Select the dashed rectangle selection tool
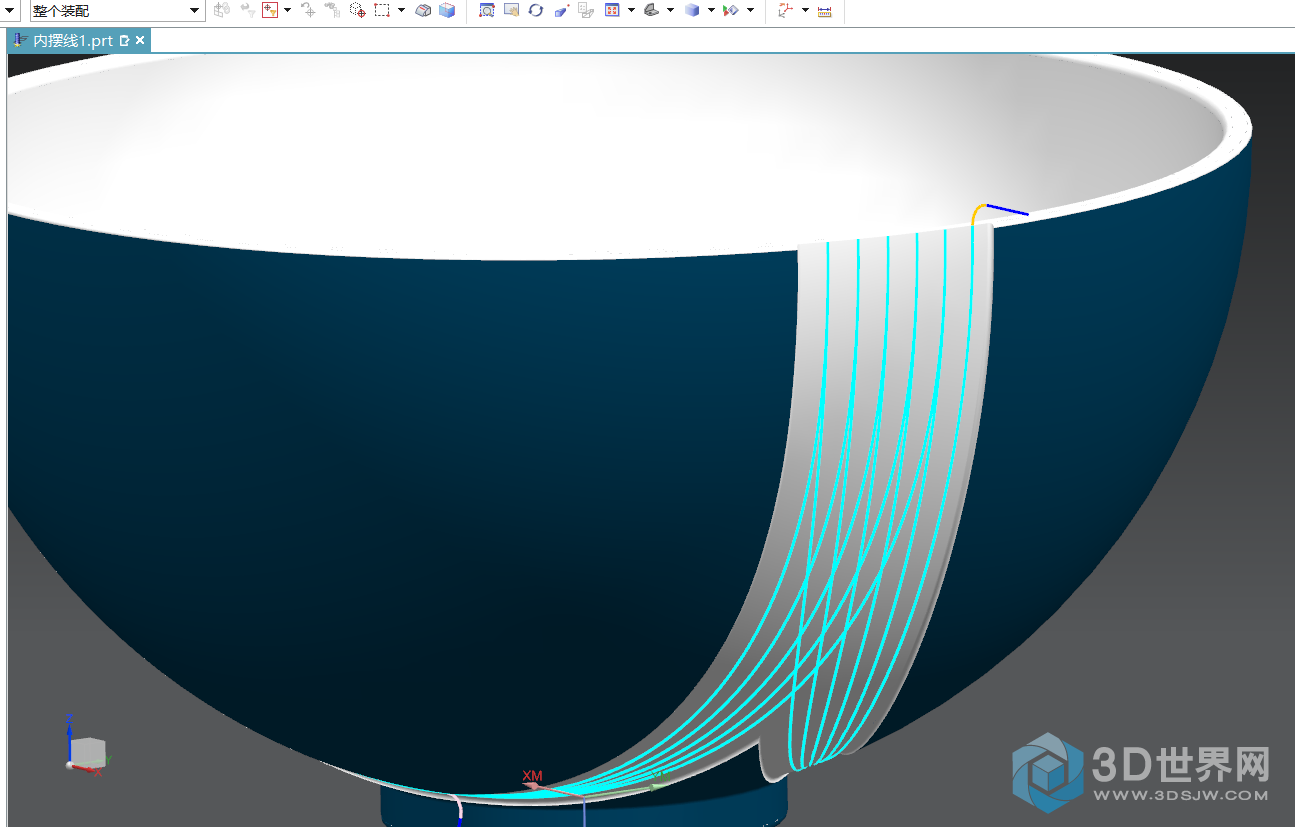 382,10
